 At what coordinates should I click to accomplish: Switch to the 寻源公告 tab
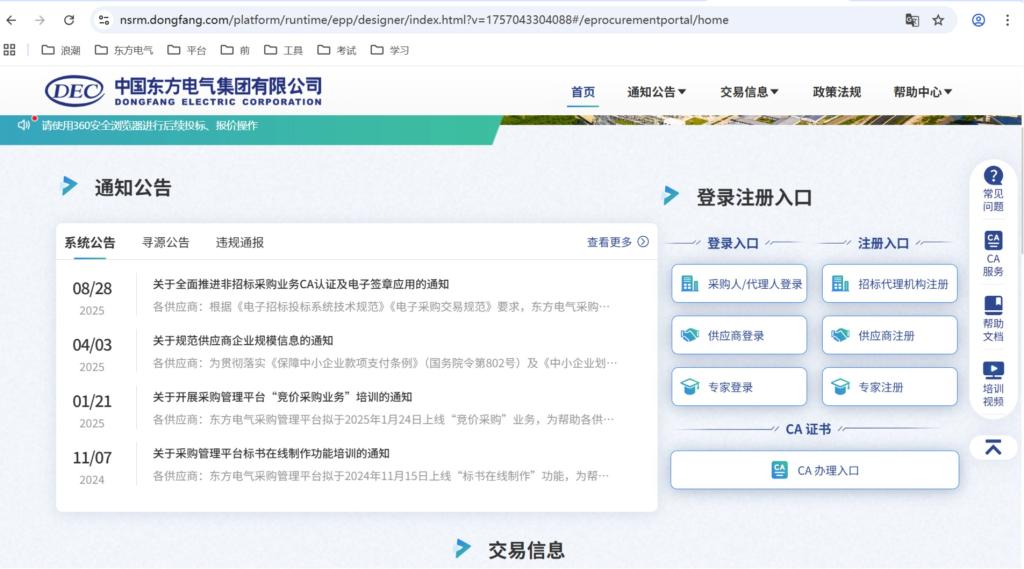165,242
